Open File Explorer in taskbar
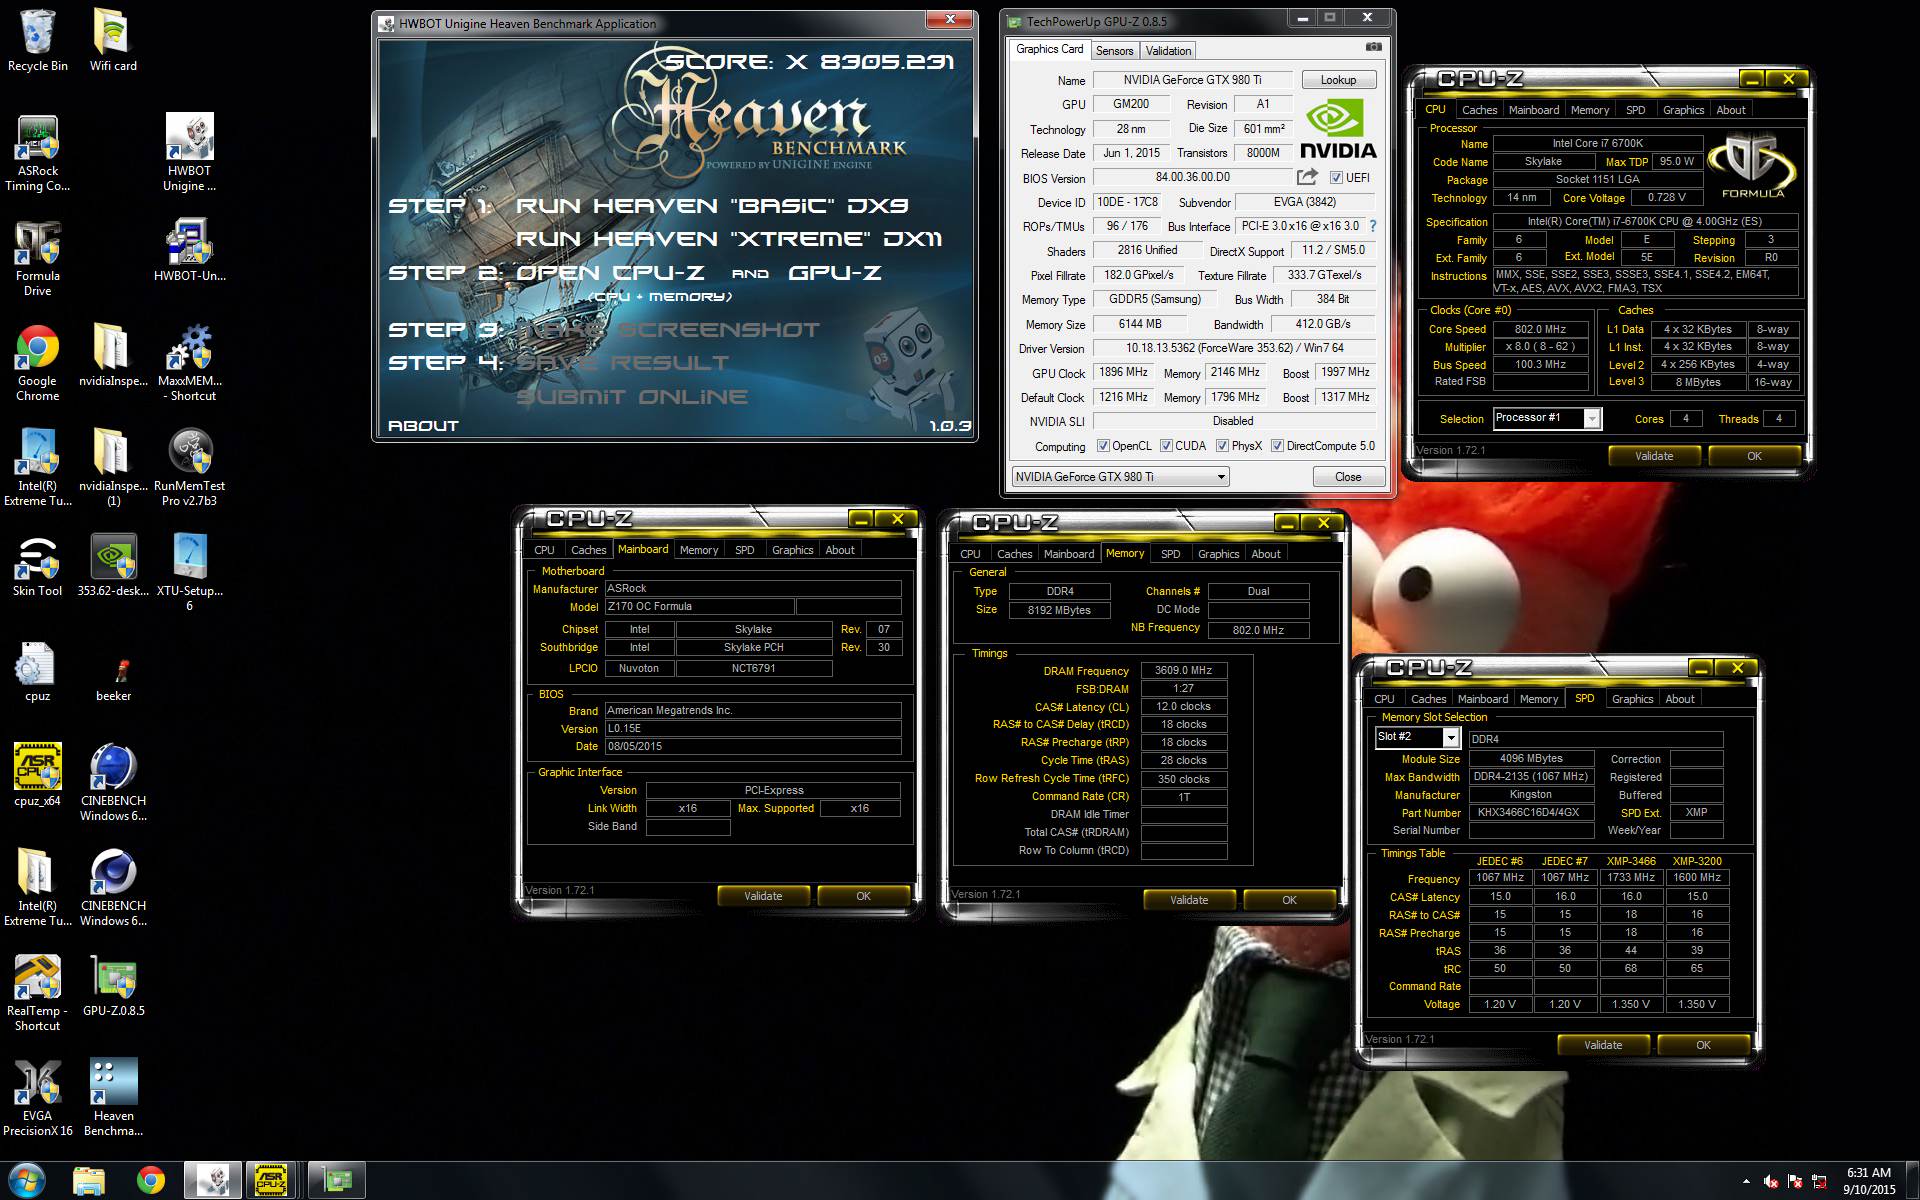Viewport: 1920px width, 1200px height. click(x=89, y=1181)
